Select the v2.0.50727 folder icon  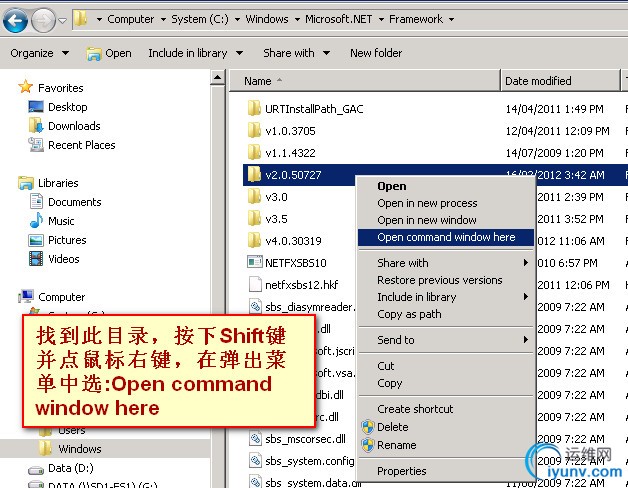(254, 175)
